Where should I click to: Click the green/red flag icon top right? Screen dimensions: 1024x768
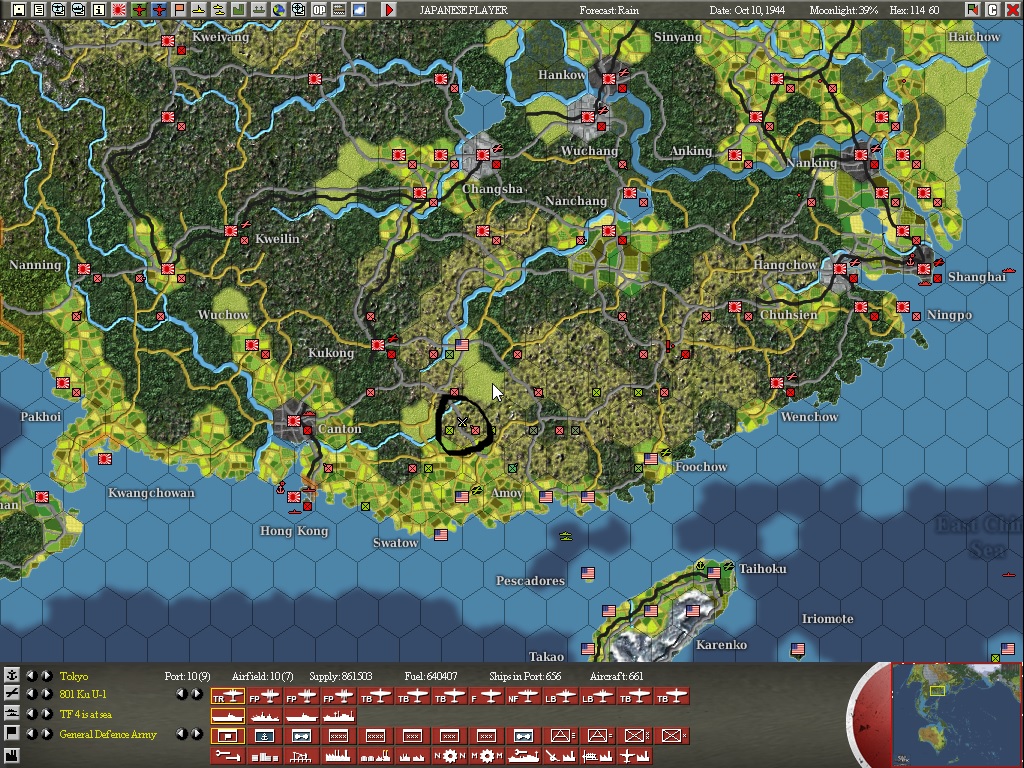coord(973,10)
